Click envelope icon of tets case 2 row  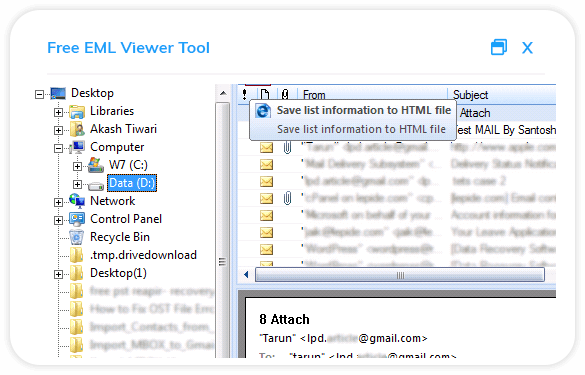coord(266,182)
